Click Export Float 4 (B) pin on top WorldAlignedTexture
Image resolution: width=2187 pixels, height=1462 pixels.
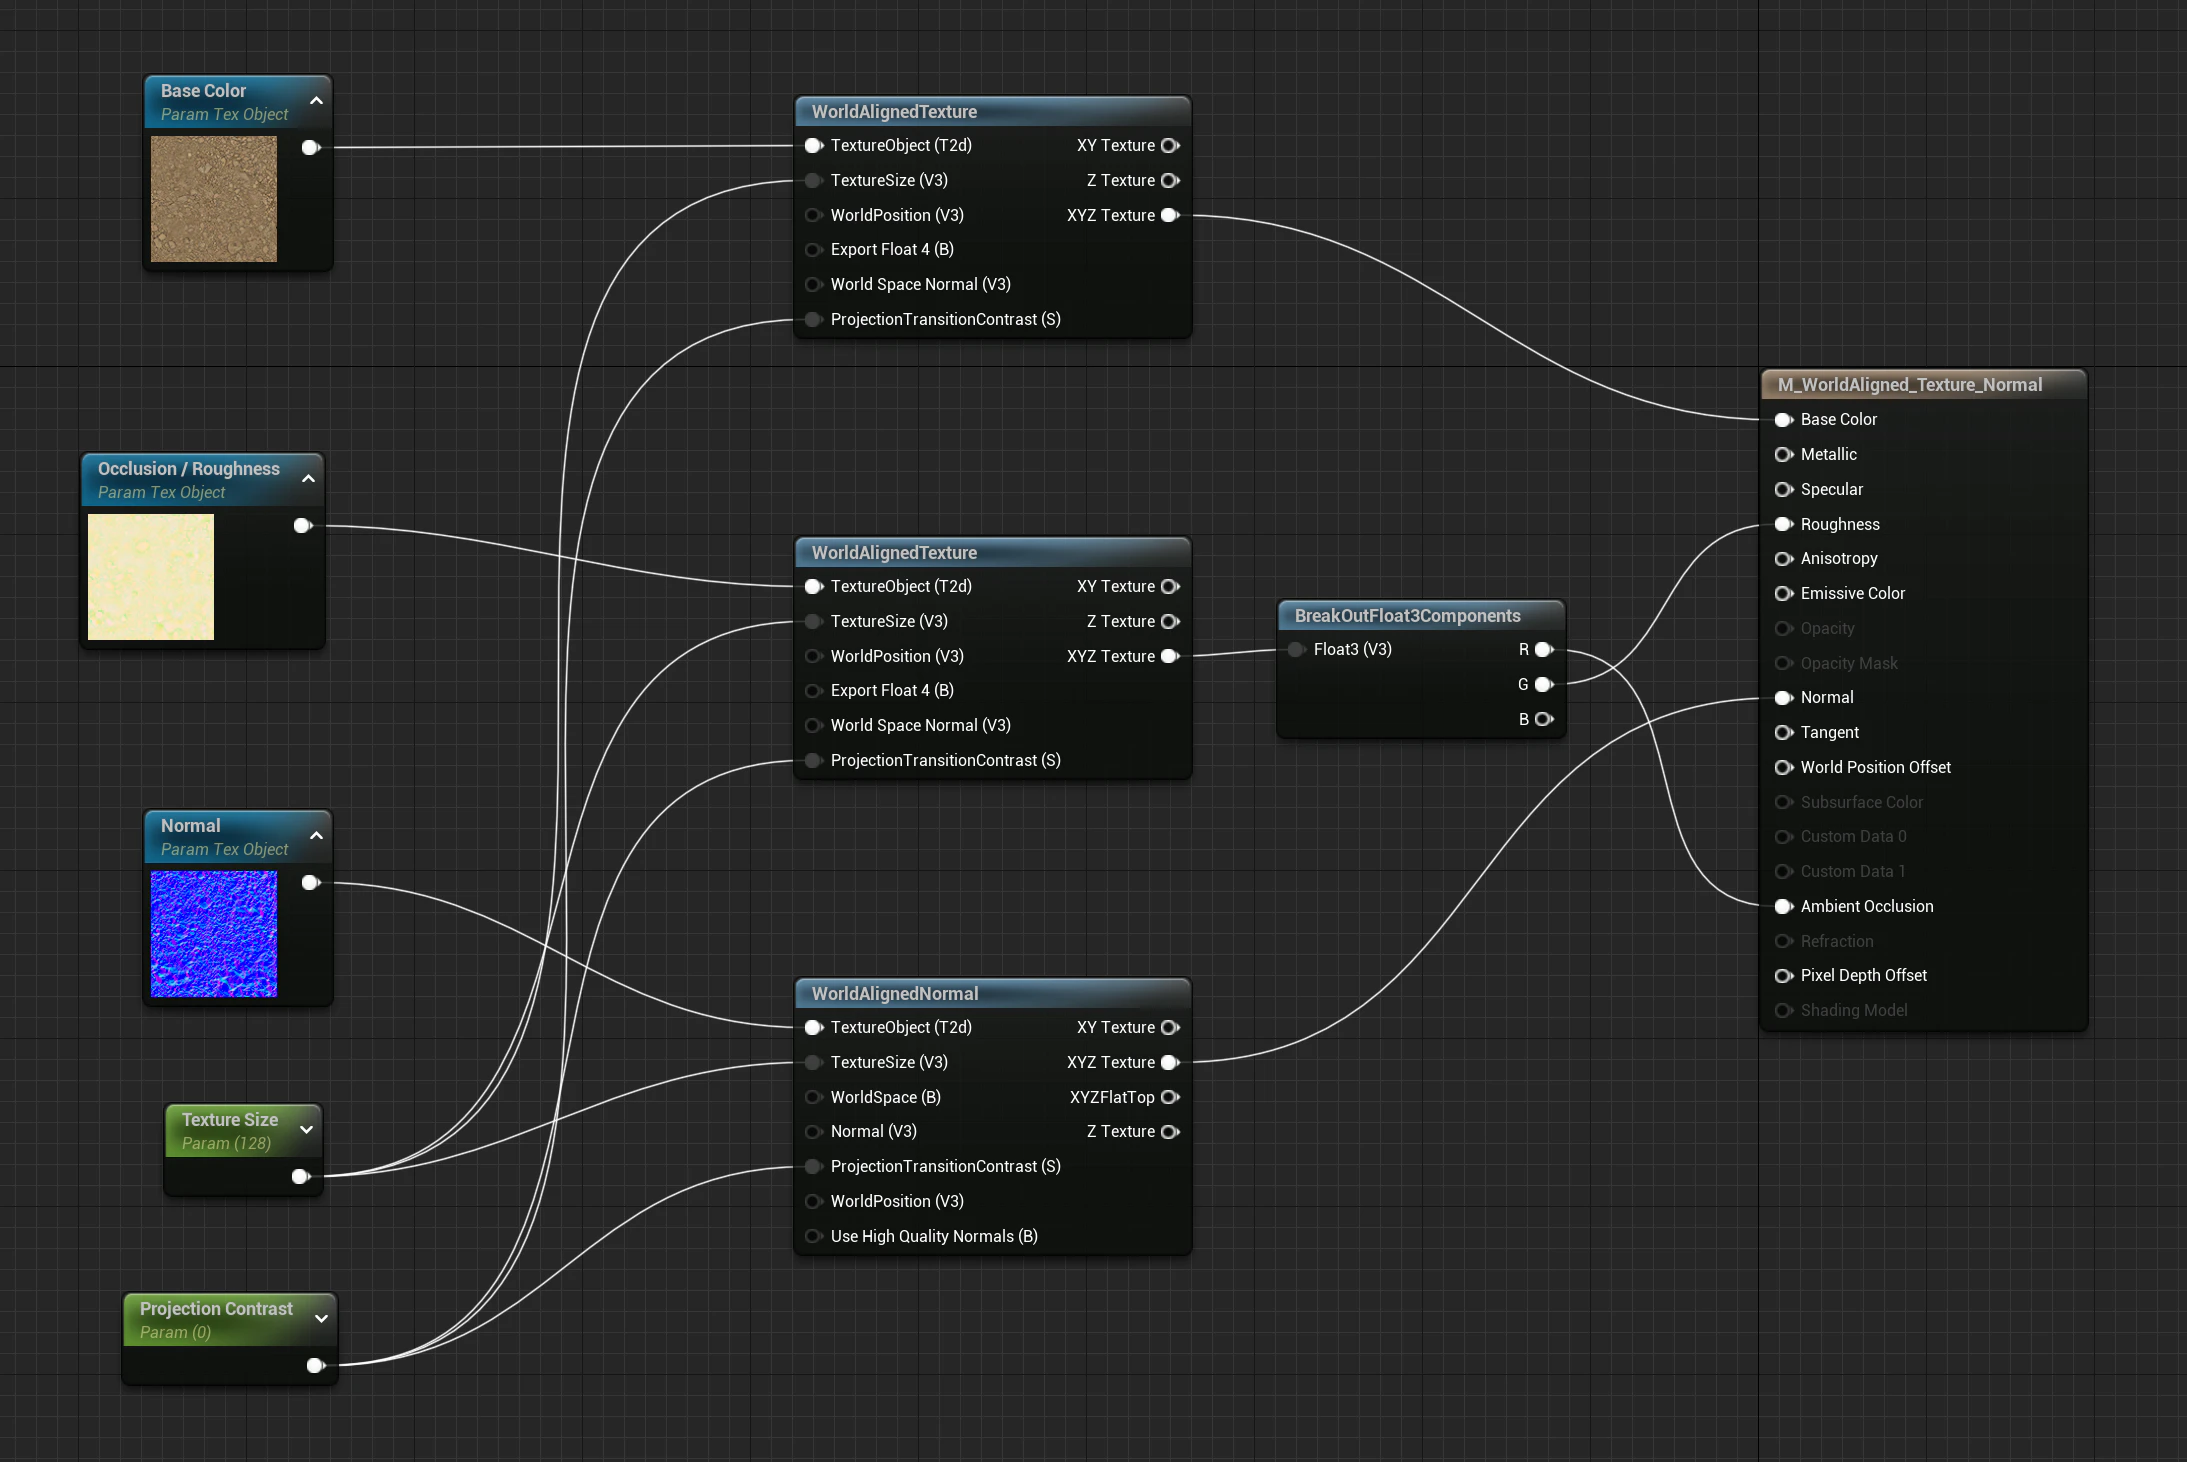814,250
